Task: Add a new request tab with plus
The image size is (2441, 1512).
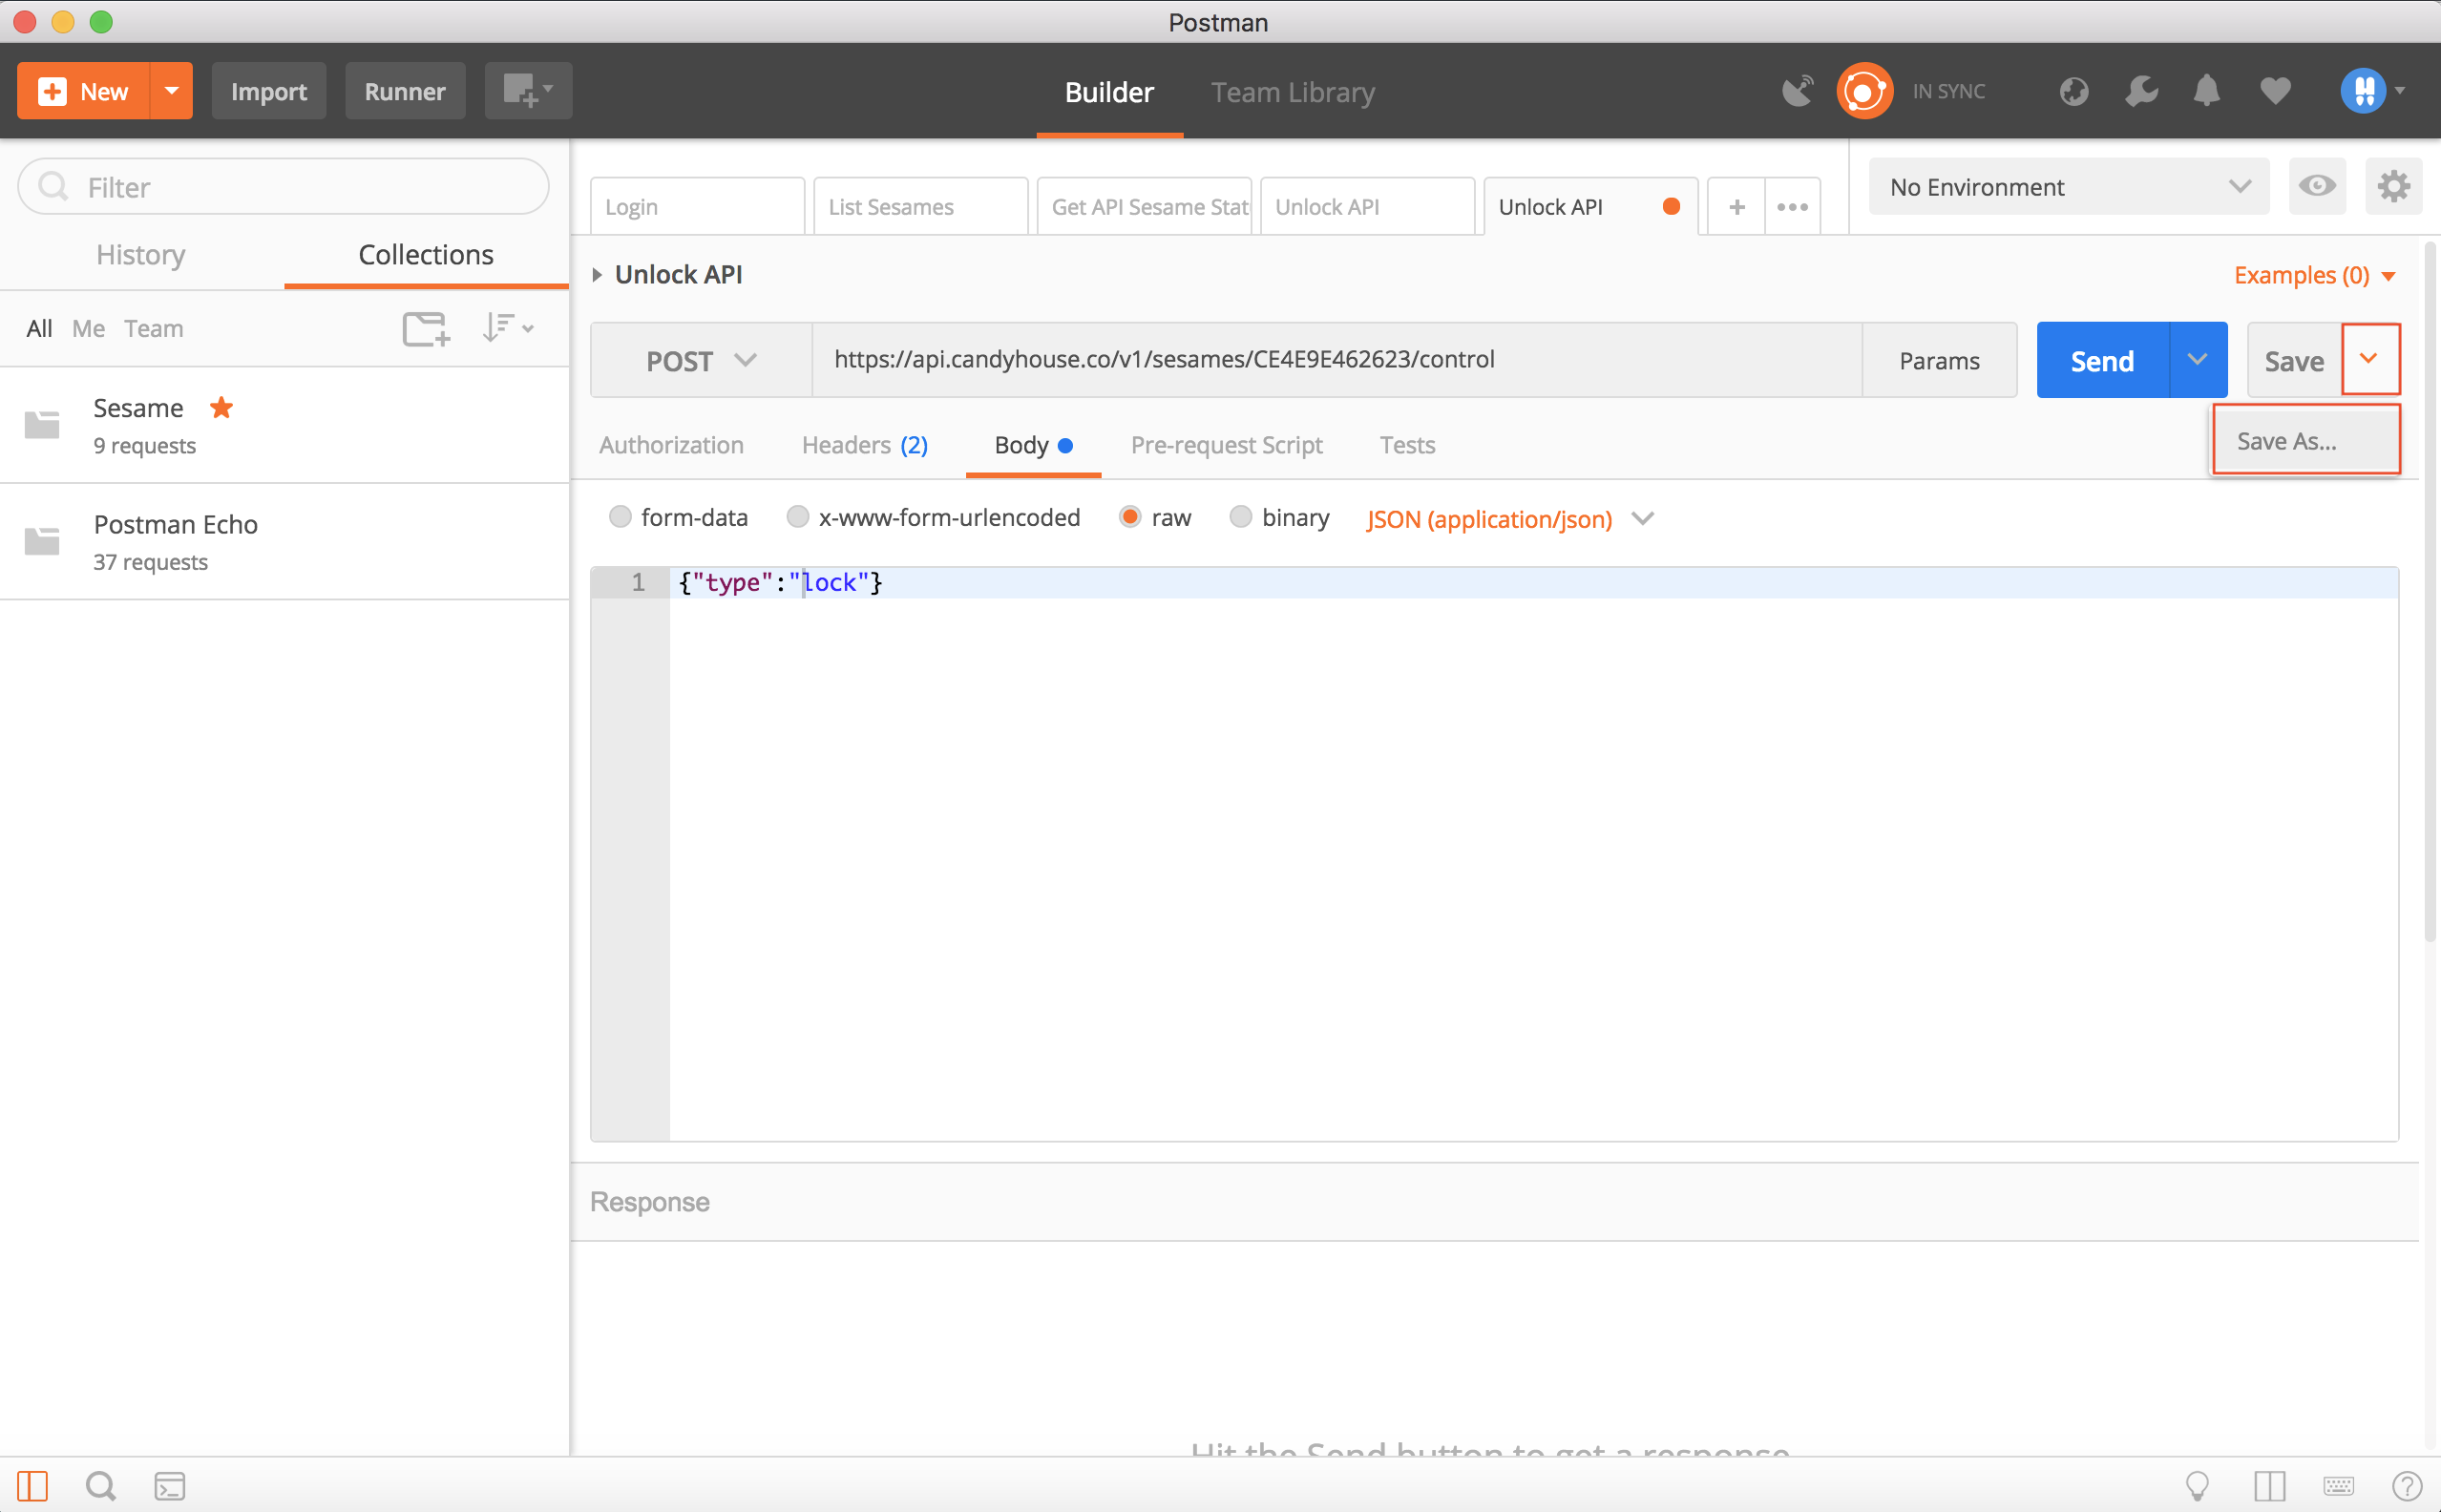Action: coord(1736,206)
